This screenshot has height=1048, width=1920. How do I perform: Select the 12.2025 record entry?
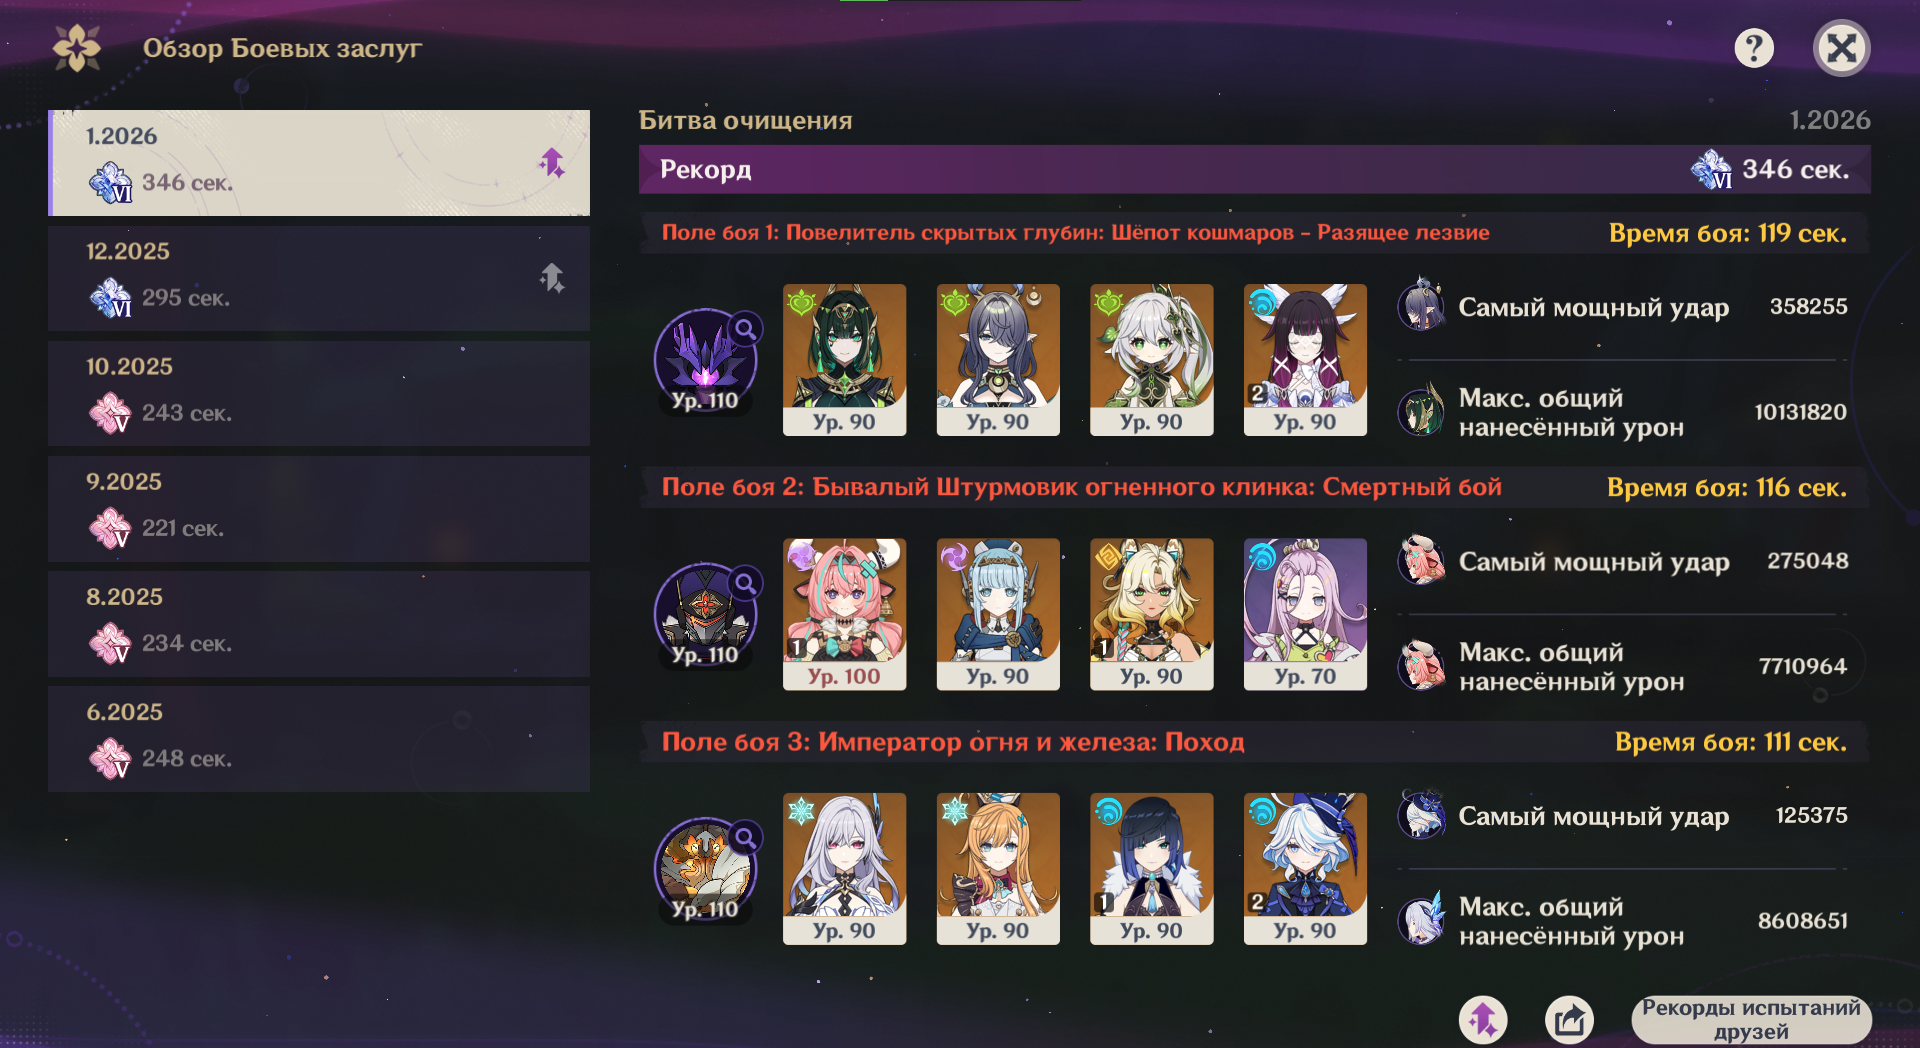pos(319,278)
